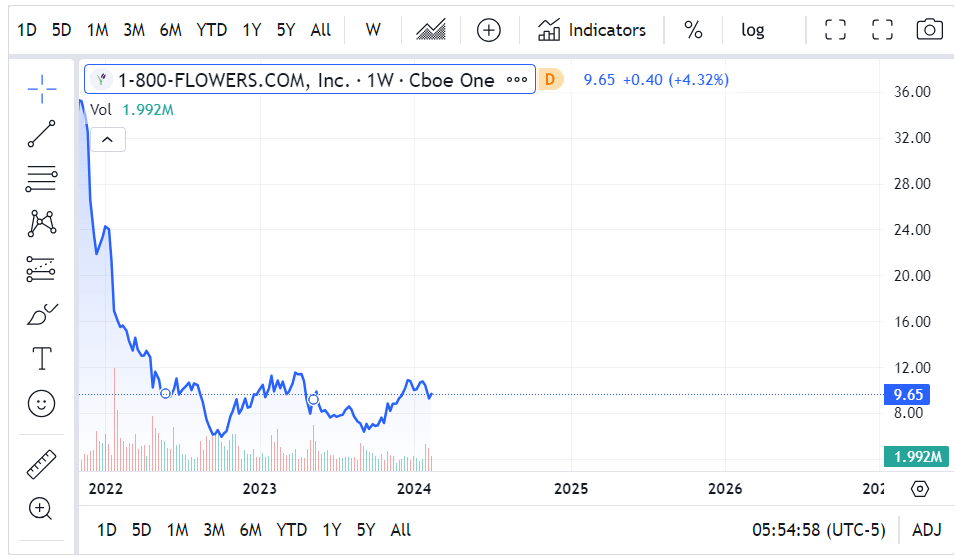This screenshot has height=559, width=956.
Task: Choose bottom 1D date range
Action: [x=107, y=530]
